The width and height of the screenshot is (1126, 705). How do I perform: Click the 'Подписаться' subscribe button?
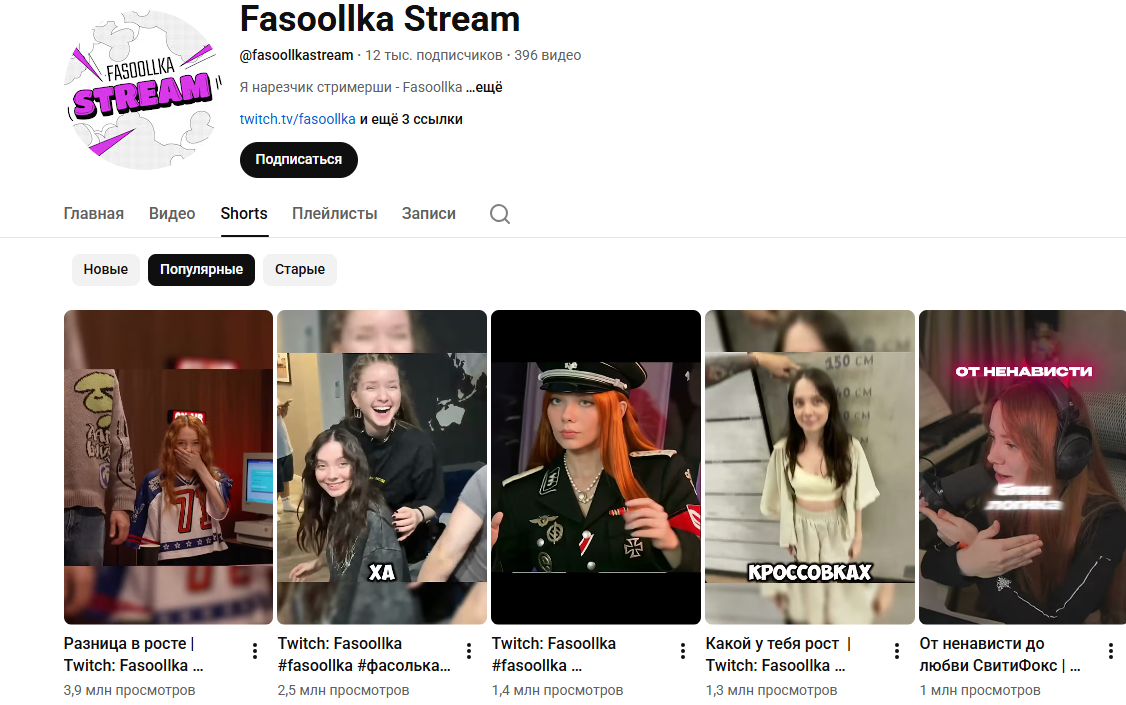pos(299,159)
